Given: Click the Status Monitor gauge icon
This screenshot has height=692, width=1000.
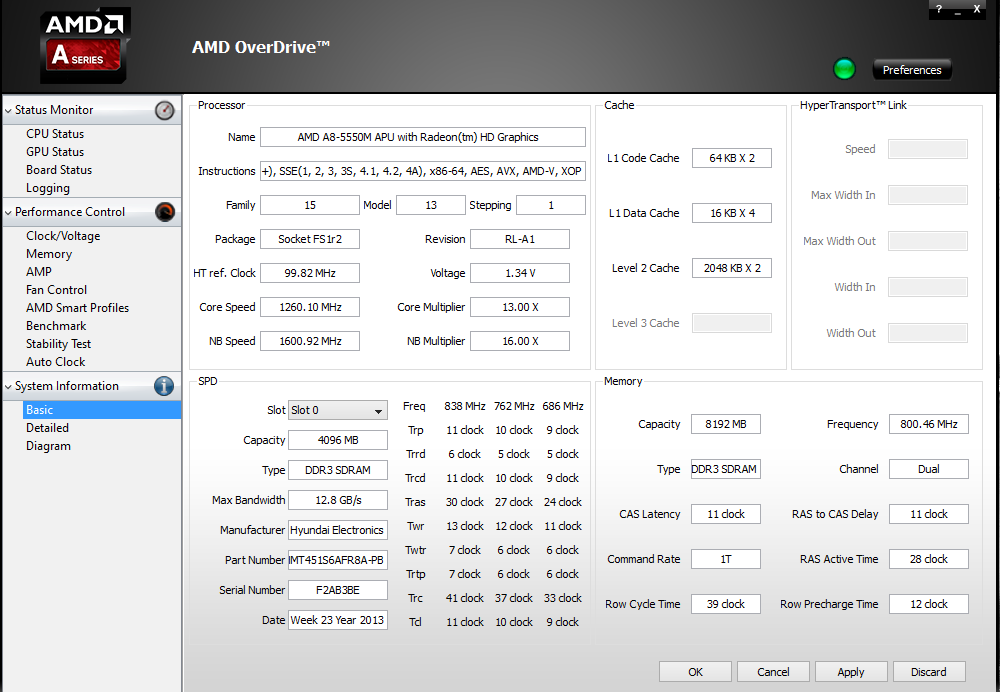Looking at the screenshot, I should coord(165,110).
